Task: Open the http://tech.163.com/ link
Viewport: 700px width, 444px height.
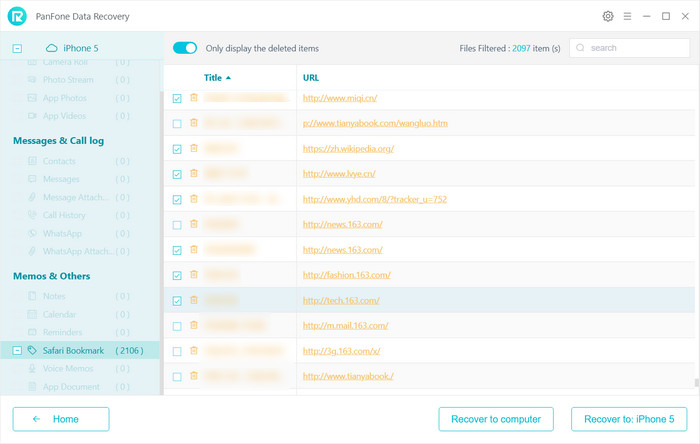Action: click(x=341, y=300)
